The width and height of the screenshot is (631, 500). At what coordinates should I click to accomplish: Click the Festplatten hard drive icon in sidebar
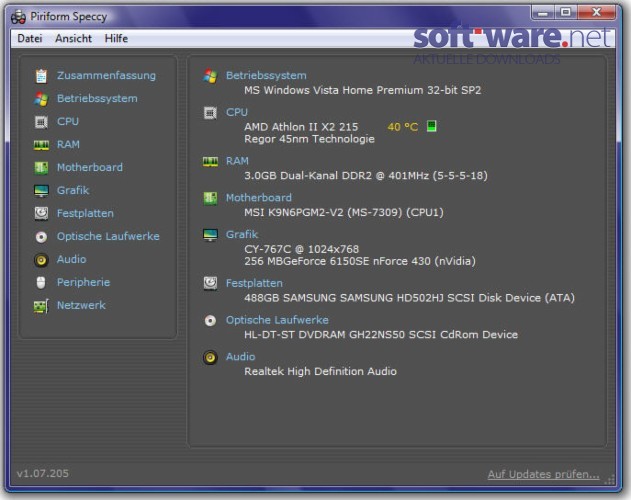pyautogui.click(x=41, y=213)
